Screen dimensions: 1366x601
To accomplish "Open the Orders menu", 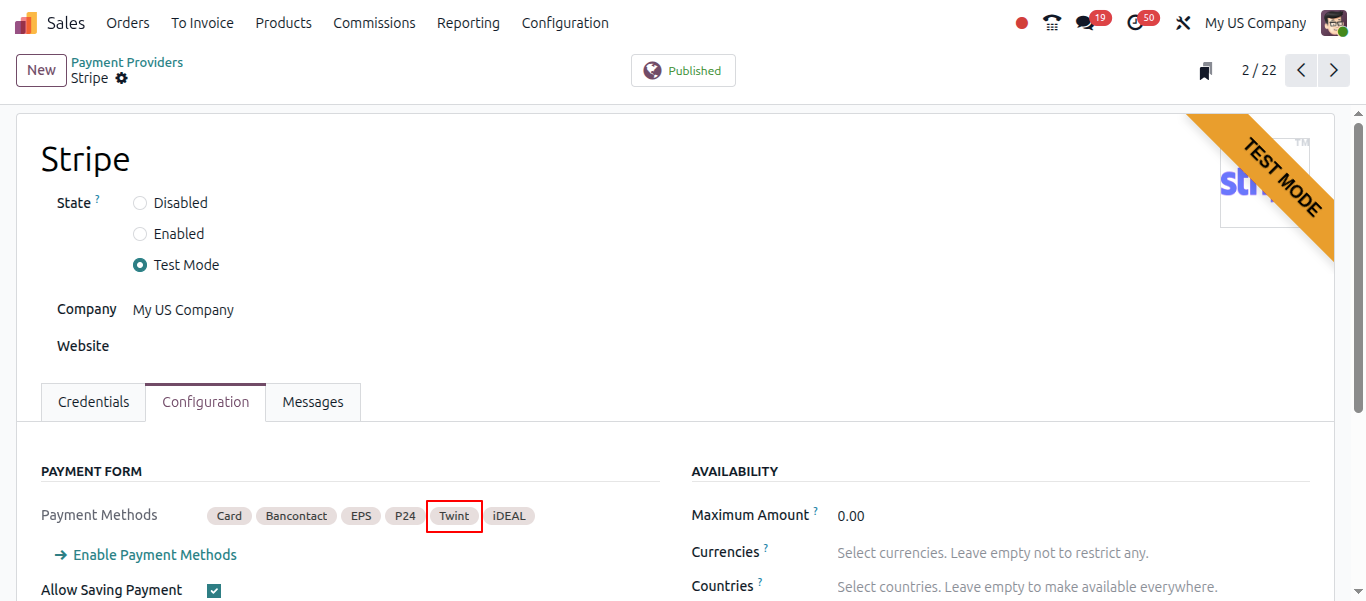I will pos(128,23).
